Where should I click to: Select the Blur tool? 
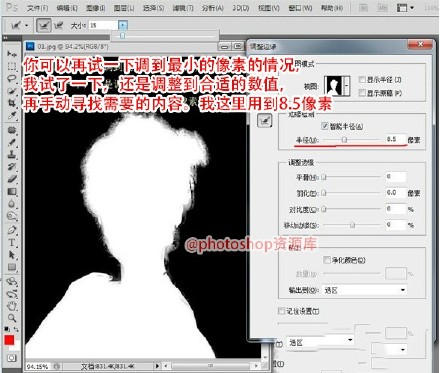tap(12, 204)
